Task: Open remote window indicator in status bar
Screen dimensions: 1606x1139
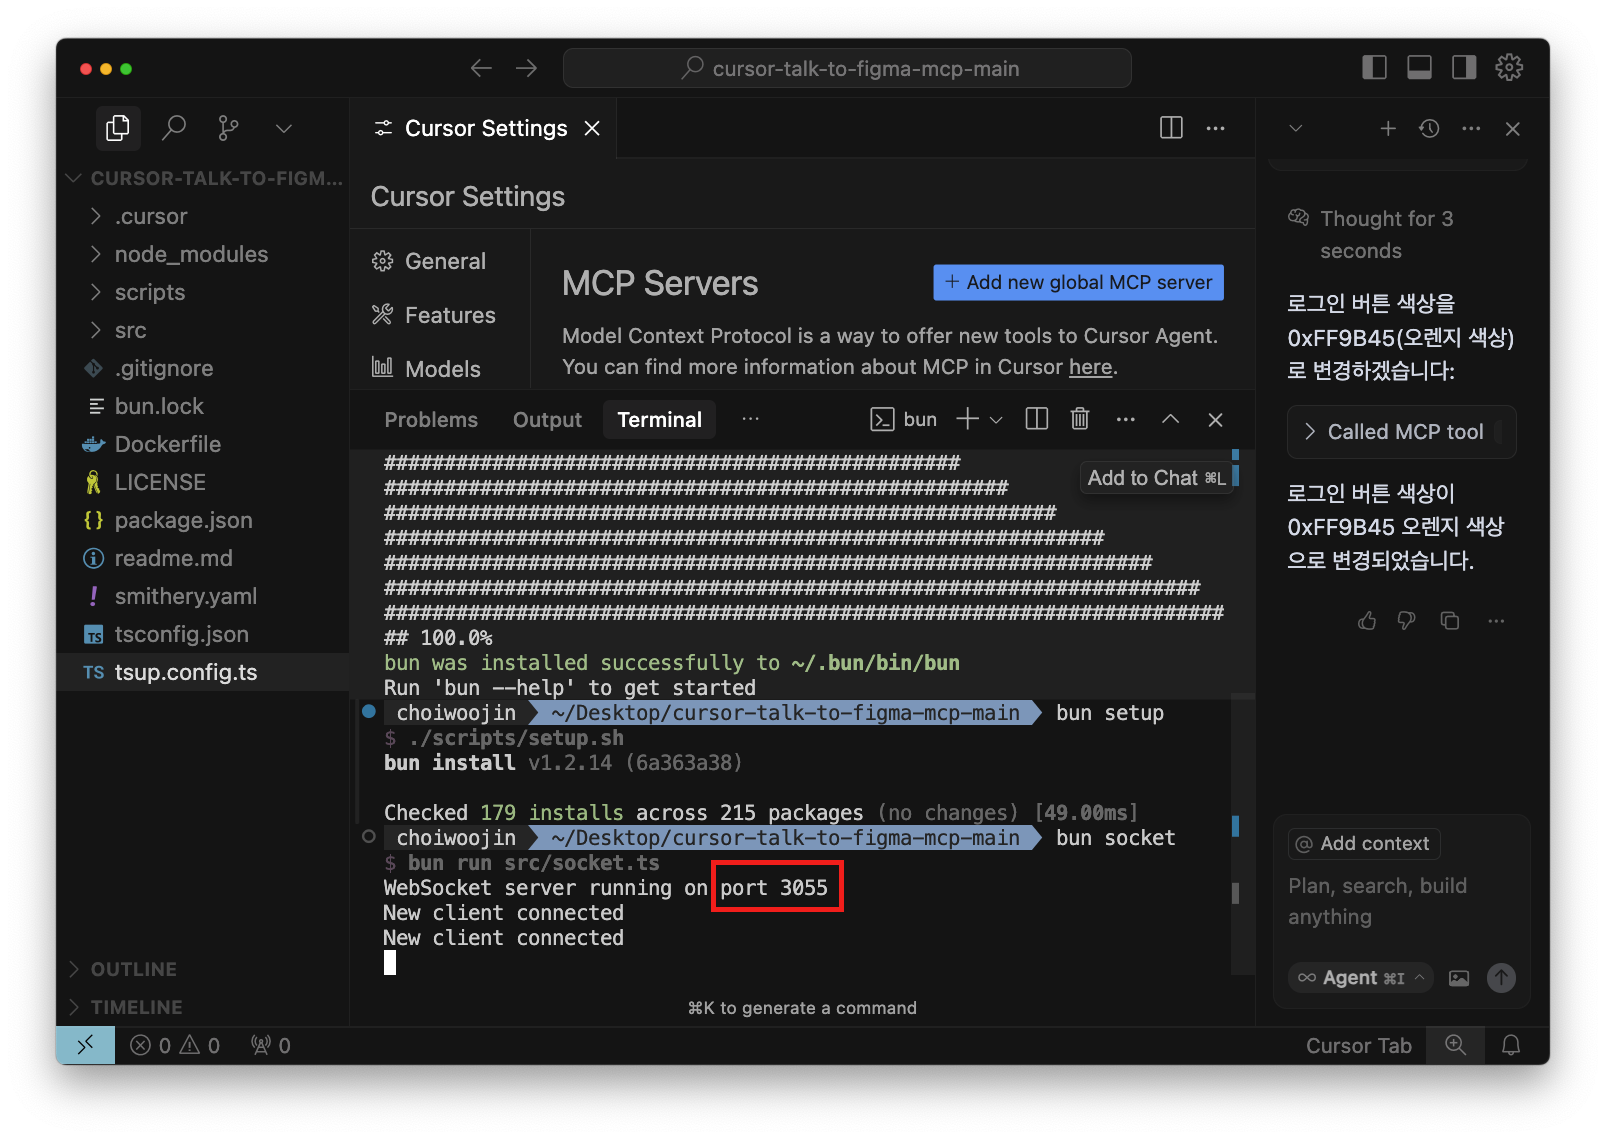Action: (x=85, y=1045)
